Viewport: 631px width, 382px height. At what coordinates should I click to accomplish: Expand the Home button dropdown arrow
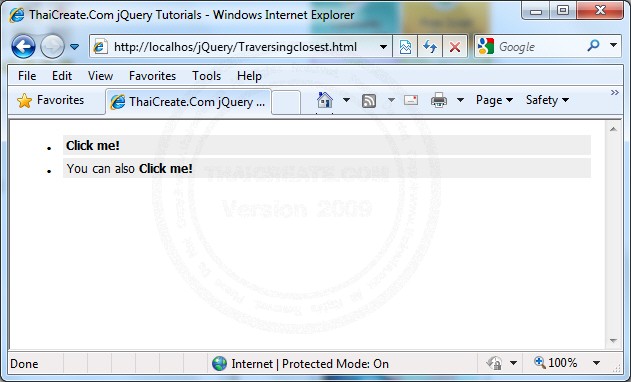[346, 100]
